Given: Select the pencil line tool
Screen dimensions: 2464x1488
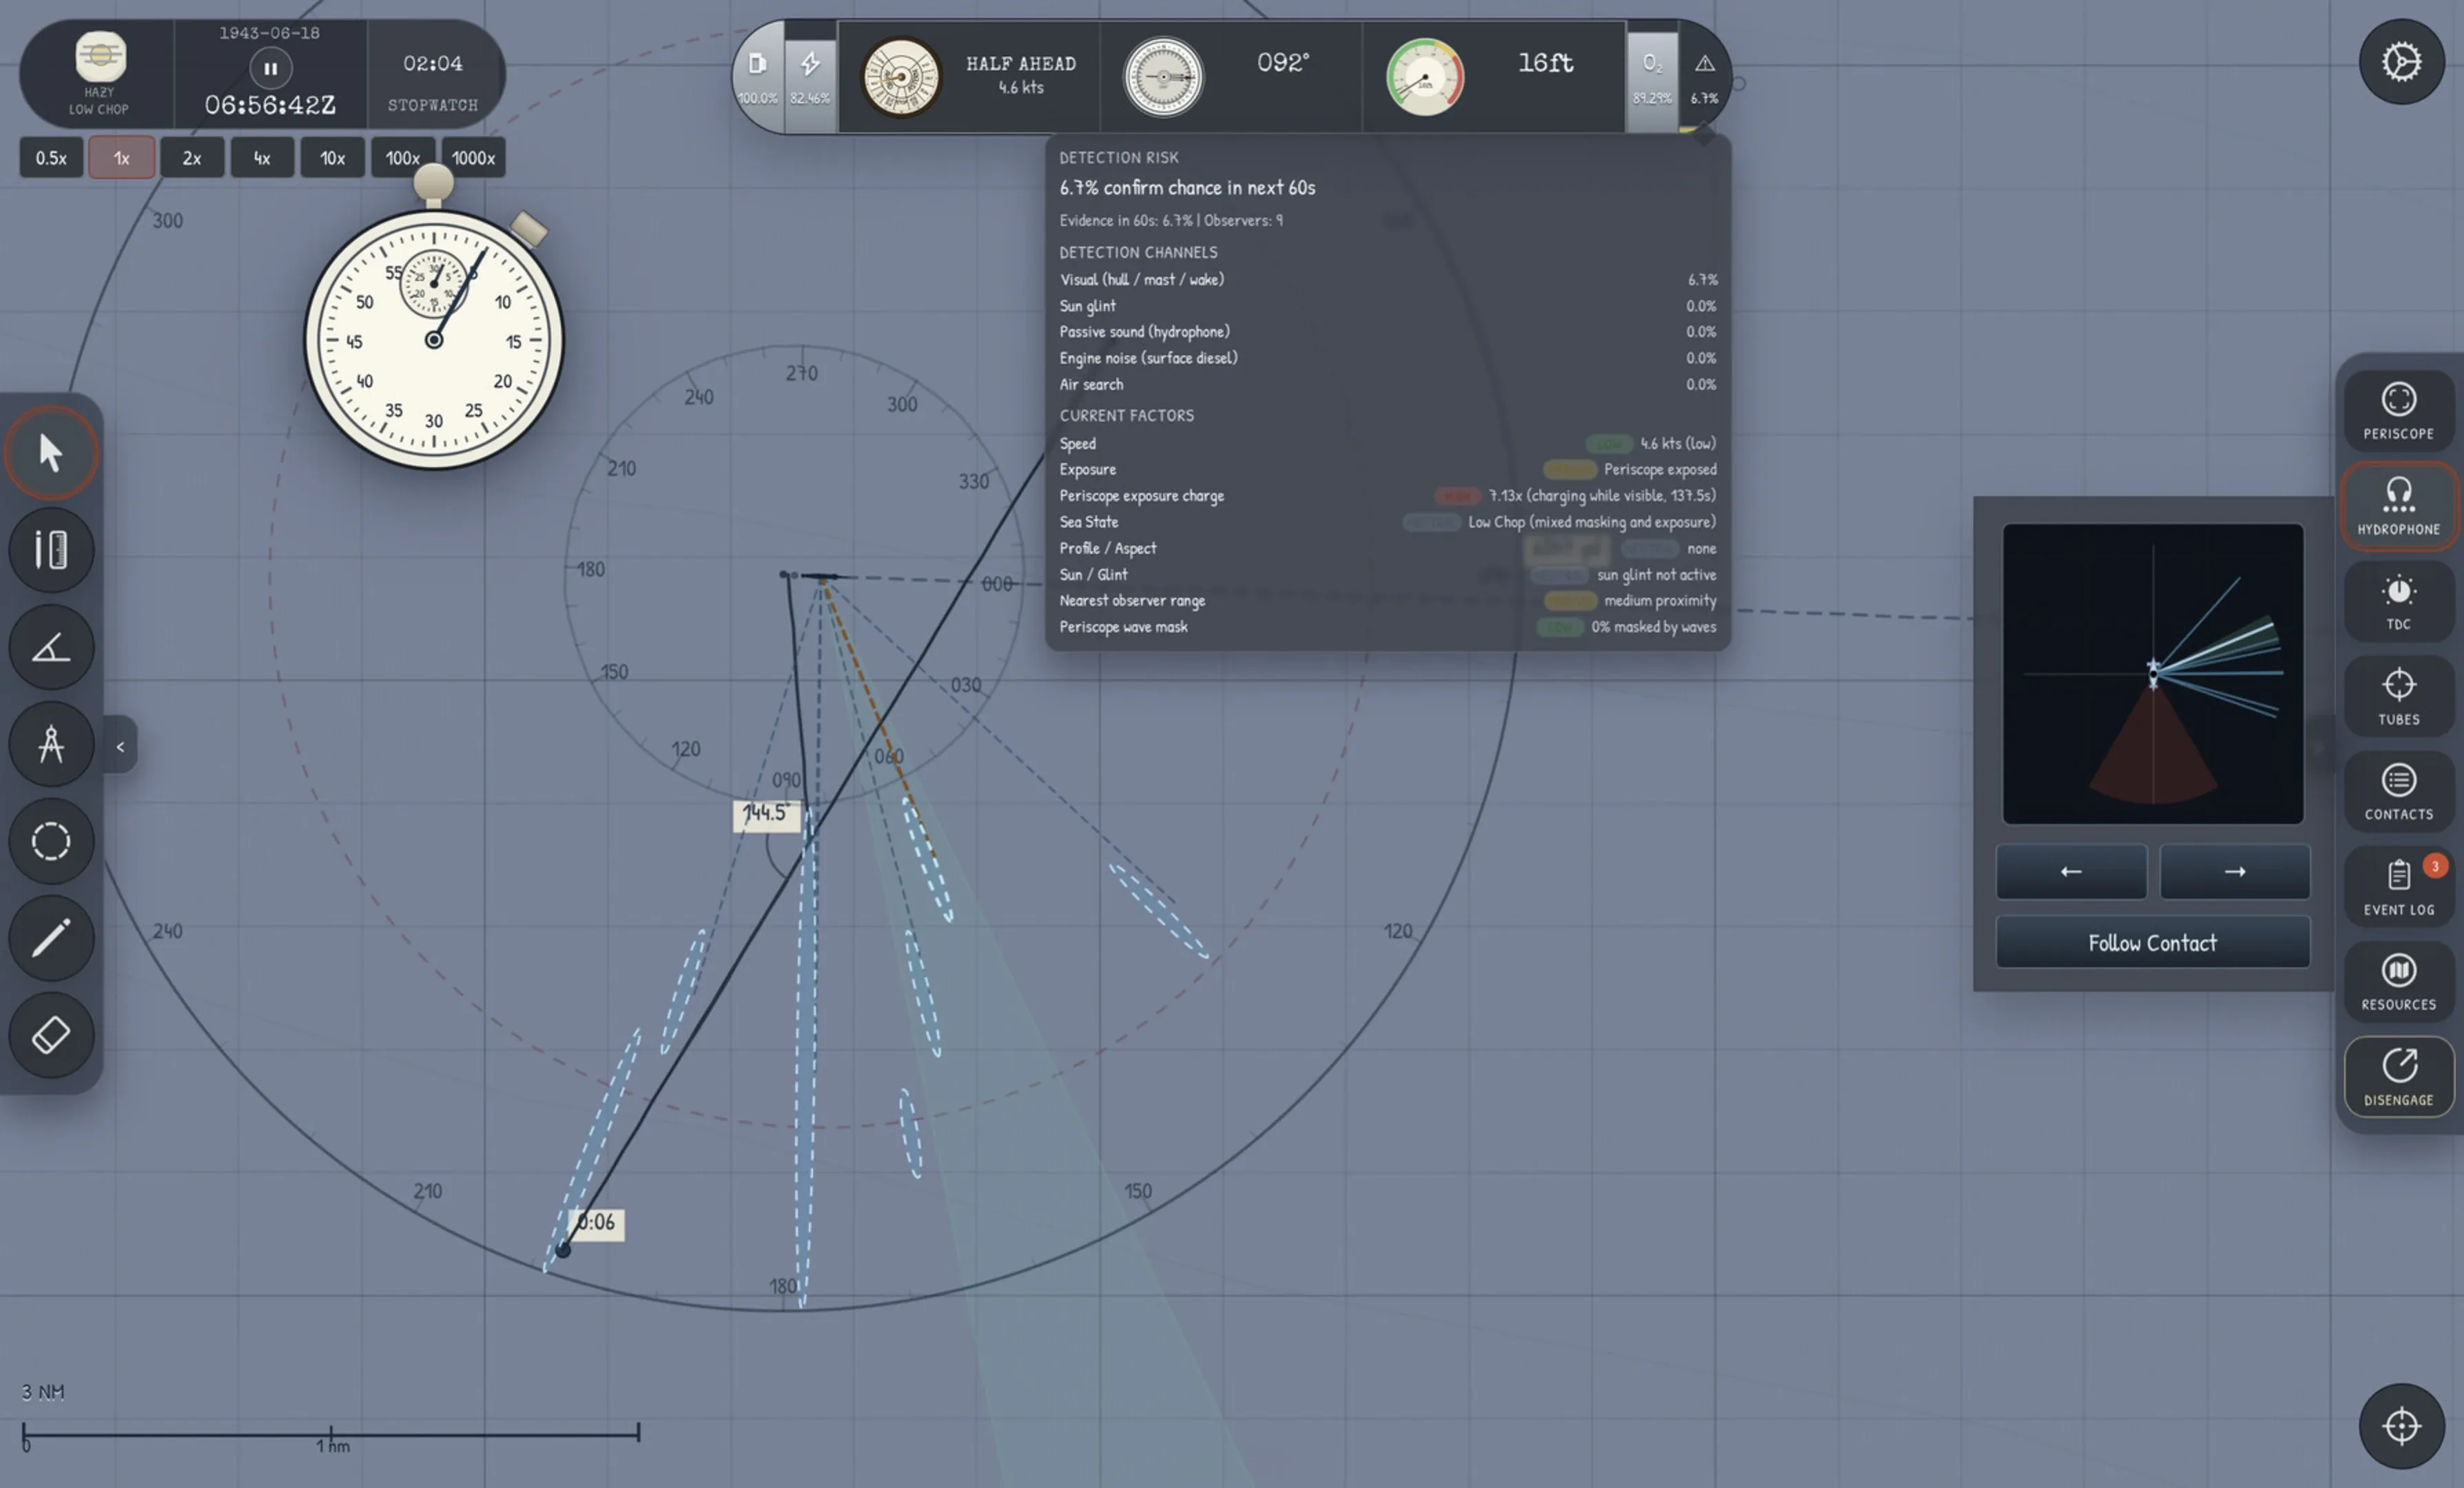Looking at the screenshot, I should click(x=51, y=937).
